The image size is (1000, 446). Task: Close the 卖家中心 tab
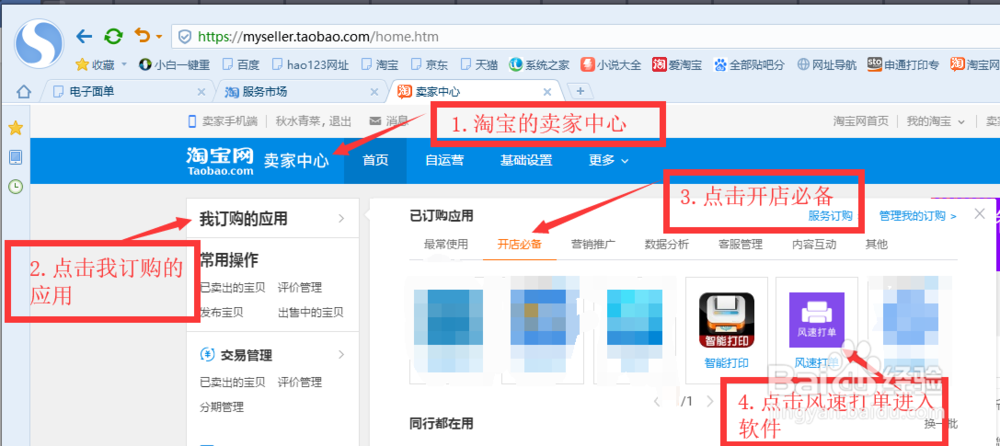point(547,92)
